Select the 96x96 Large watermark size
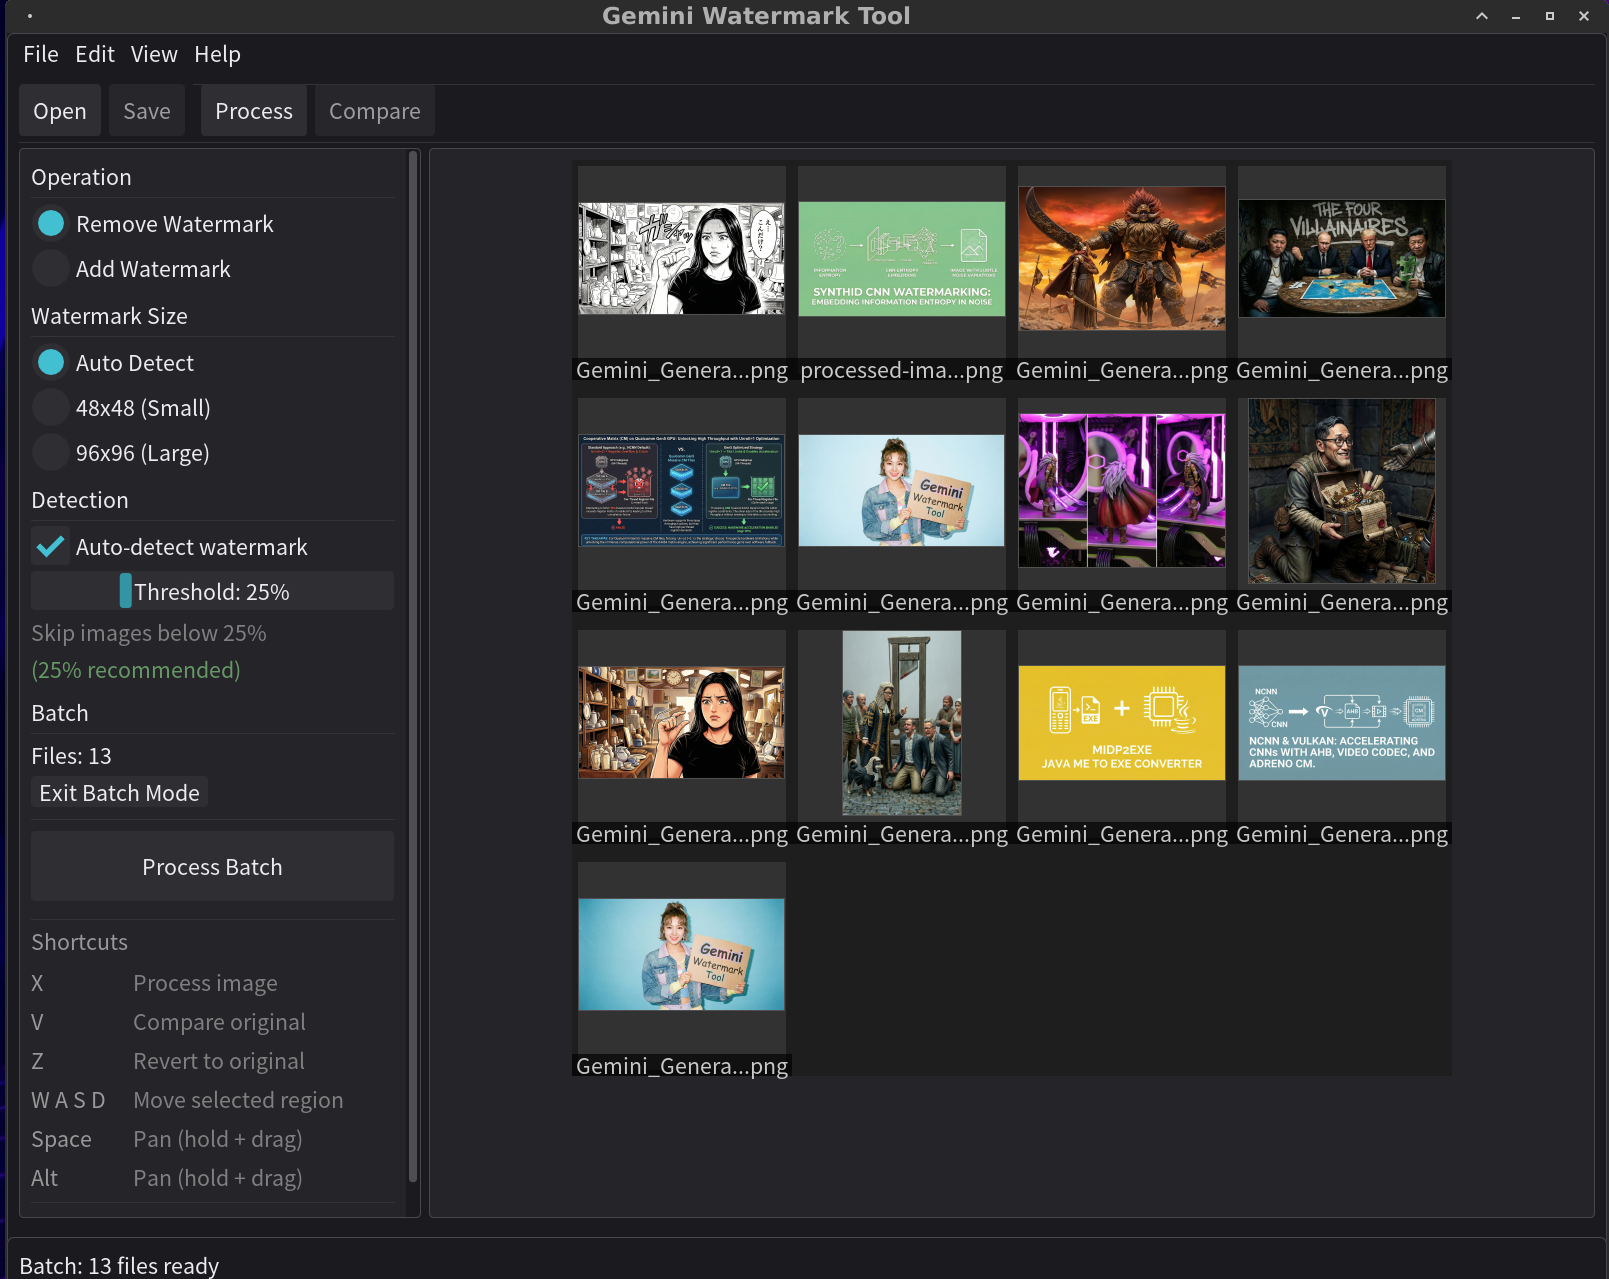This screenshot has width=1609, height=1279. point(50,452)
